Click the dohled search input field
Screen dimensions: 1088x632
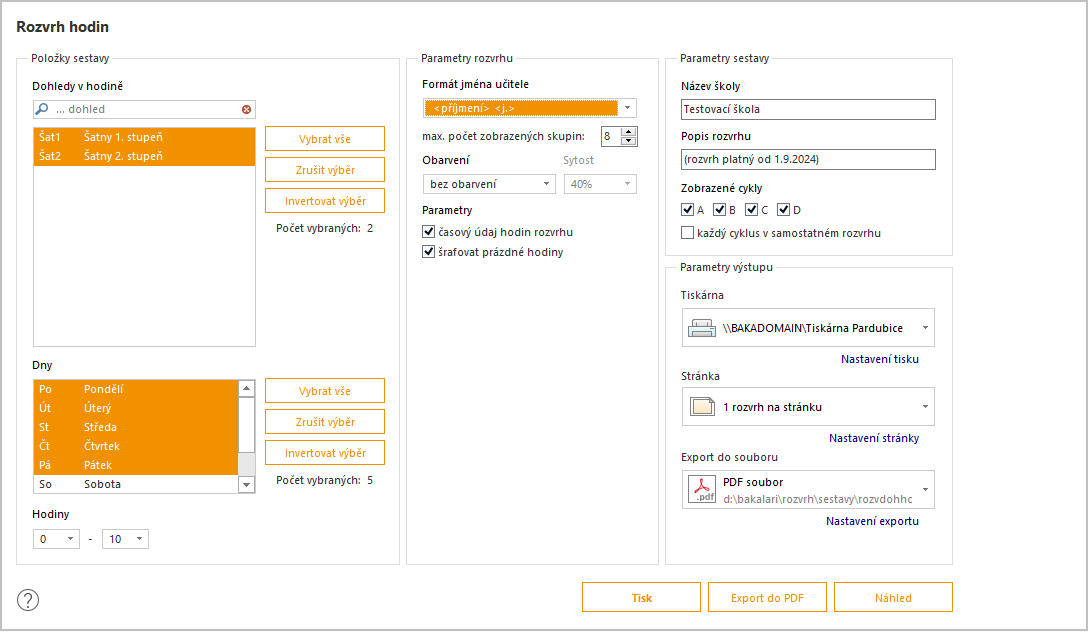144,109
